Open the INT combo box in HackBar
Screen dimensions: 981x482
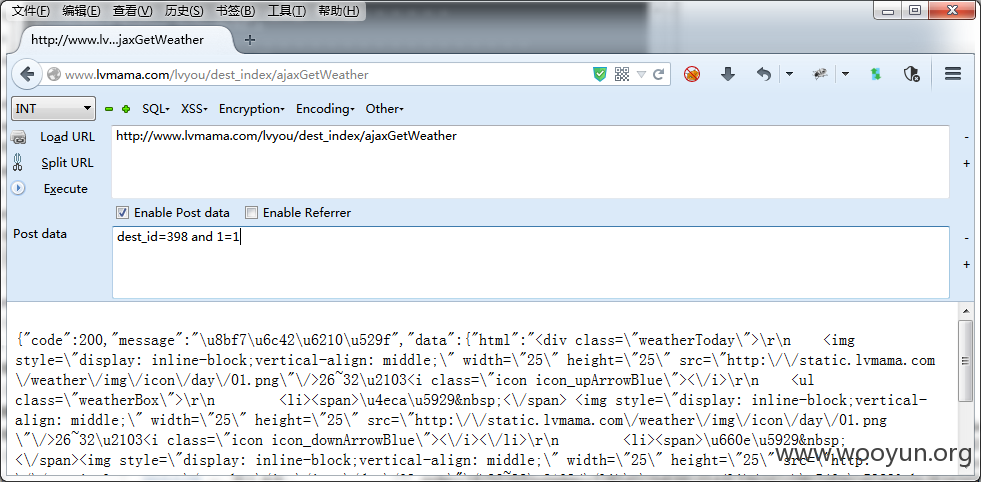[54, 108]
